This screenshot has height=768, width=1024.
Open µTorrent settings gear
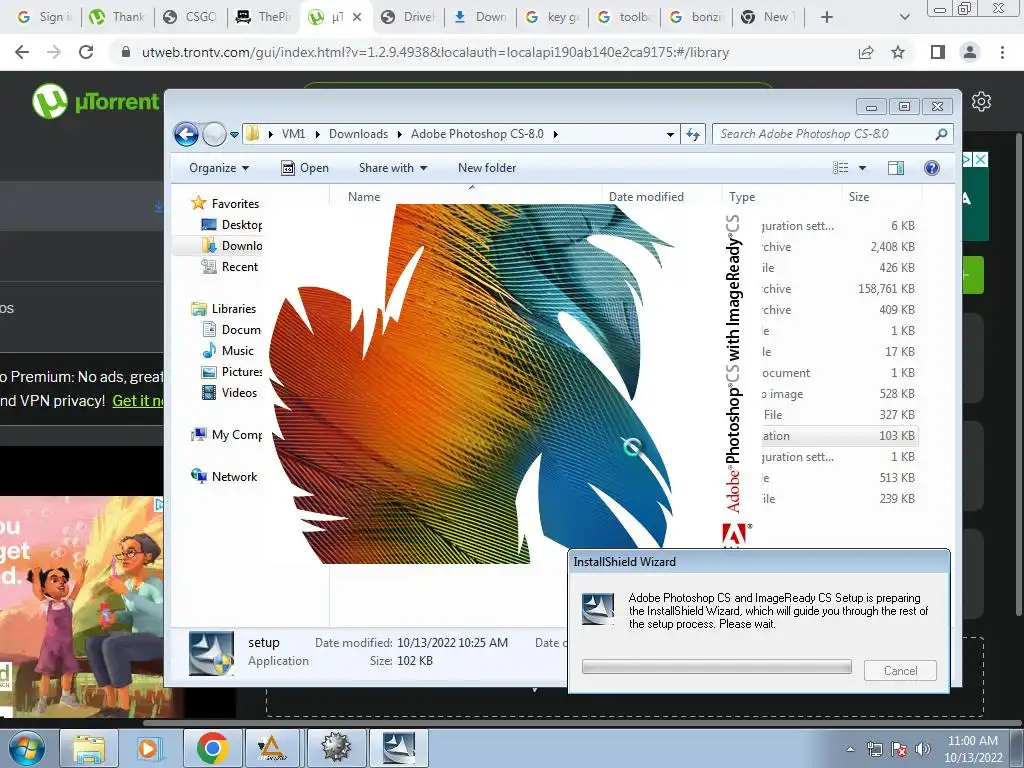click(x=981, y=101)
